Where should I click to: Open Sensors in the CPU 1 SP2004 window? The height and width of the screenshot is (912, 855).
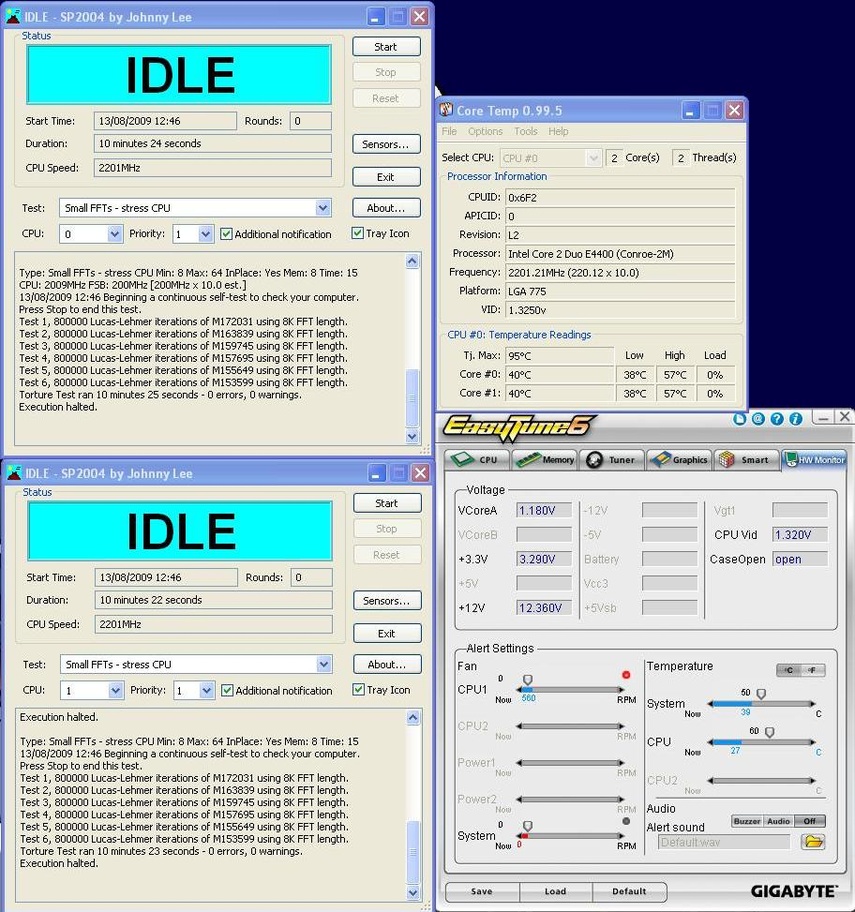[x=387, y=601]
